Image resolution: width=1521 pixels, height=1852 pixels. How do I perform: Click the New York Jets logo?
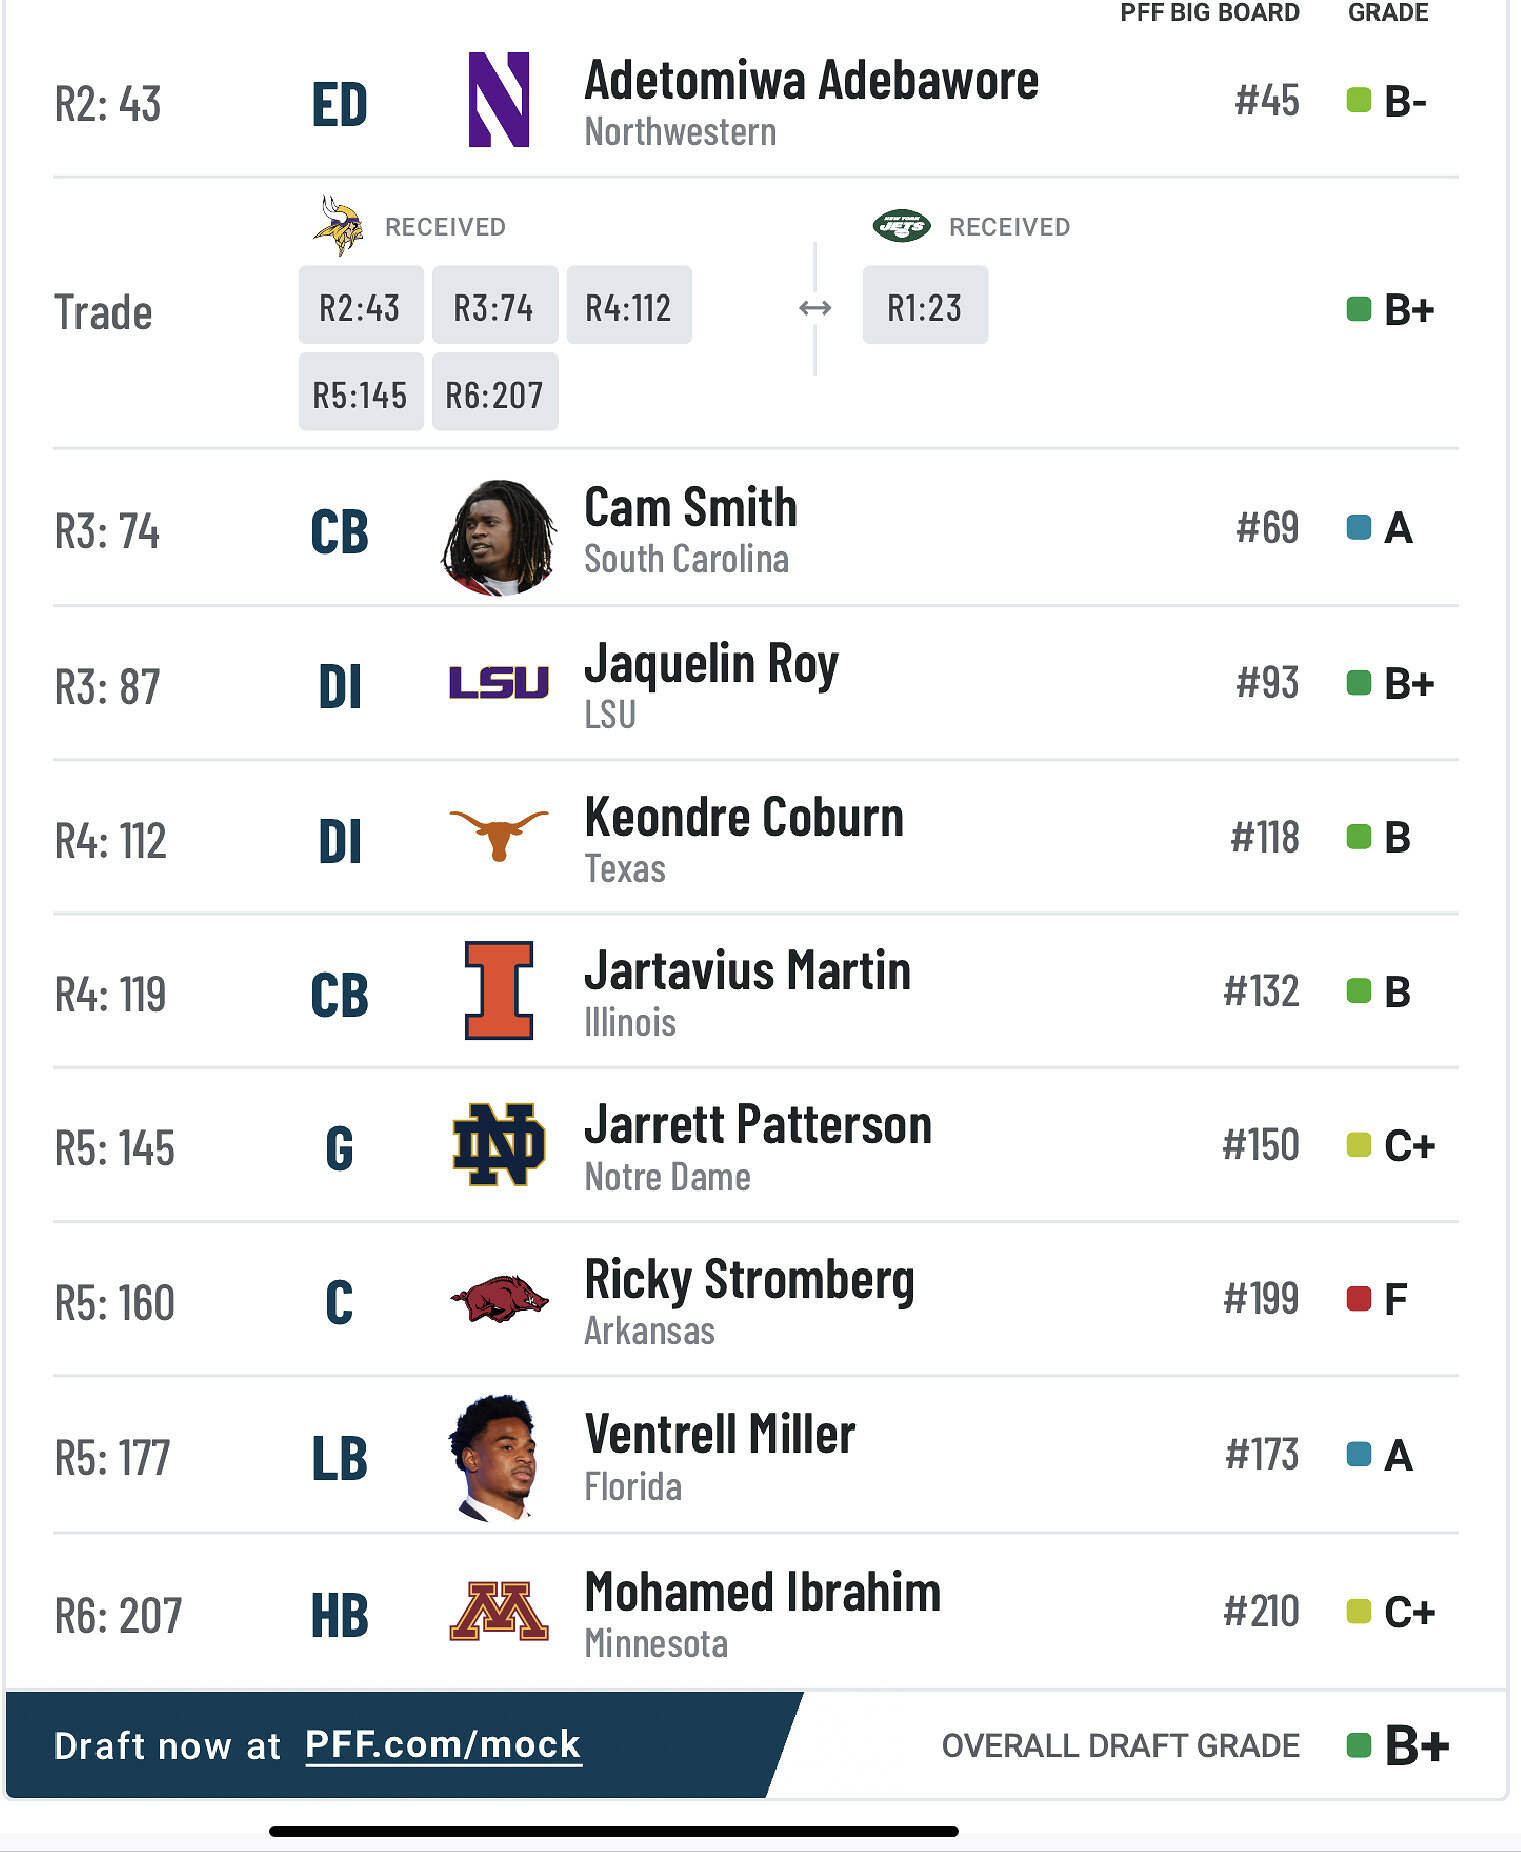click(901, 227)
